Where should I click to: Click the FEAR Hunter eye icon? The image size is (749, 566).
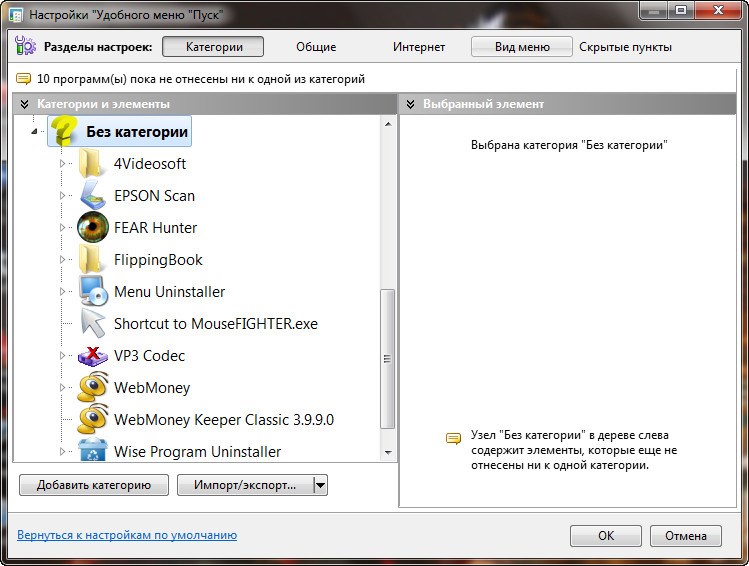[x=92, y=228]
